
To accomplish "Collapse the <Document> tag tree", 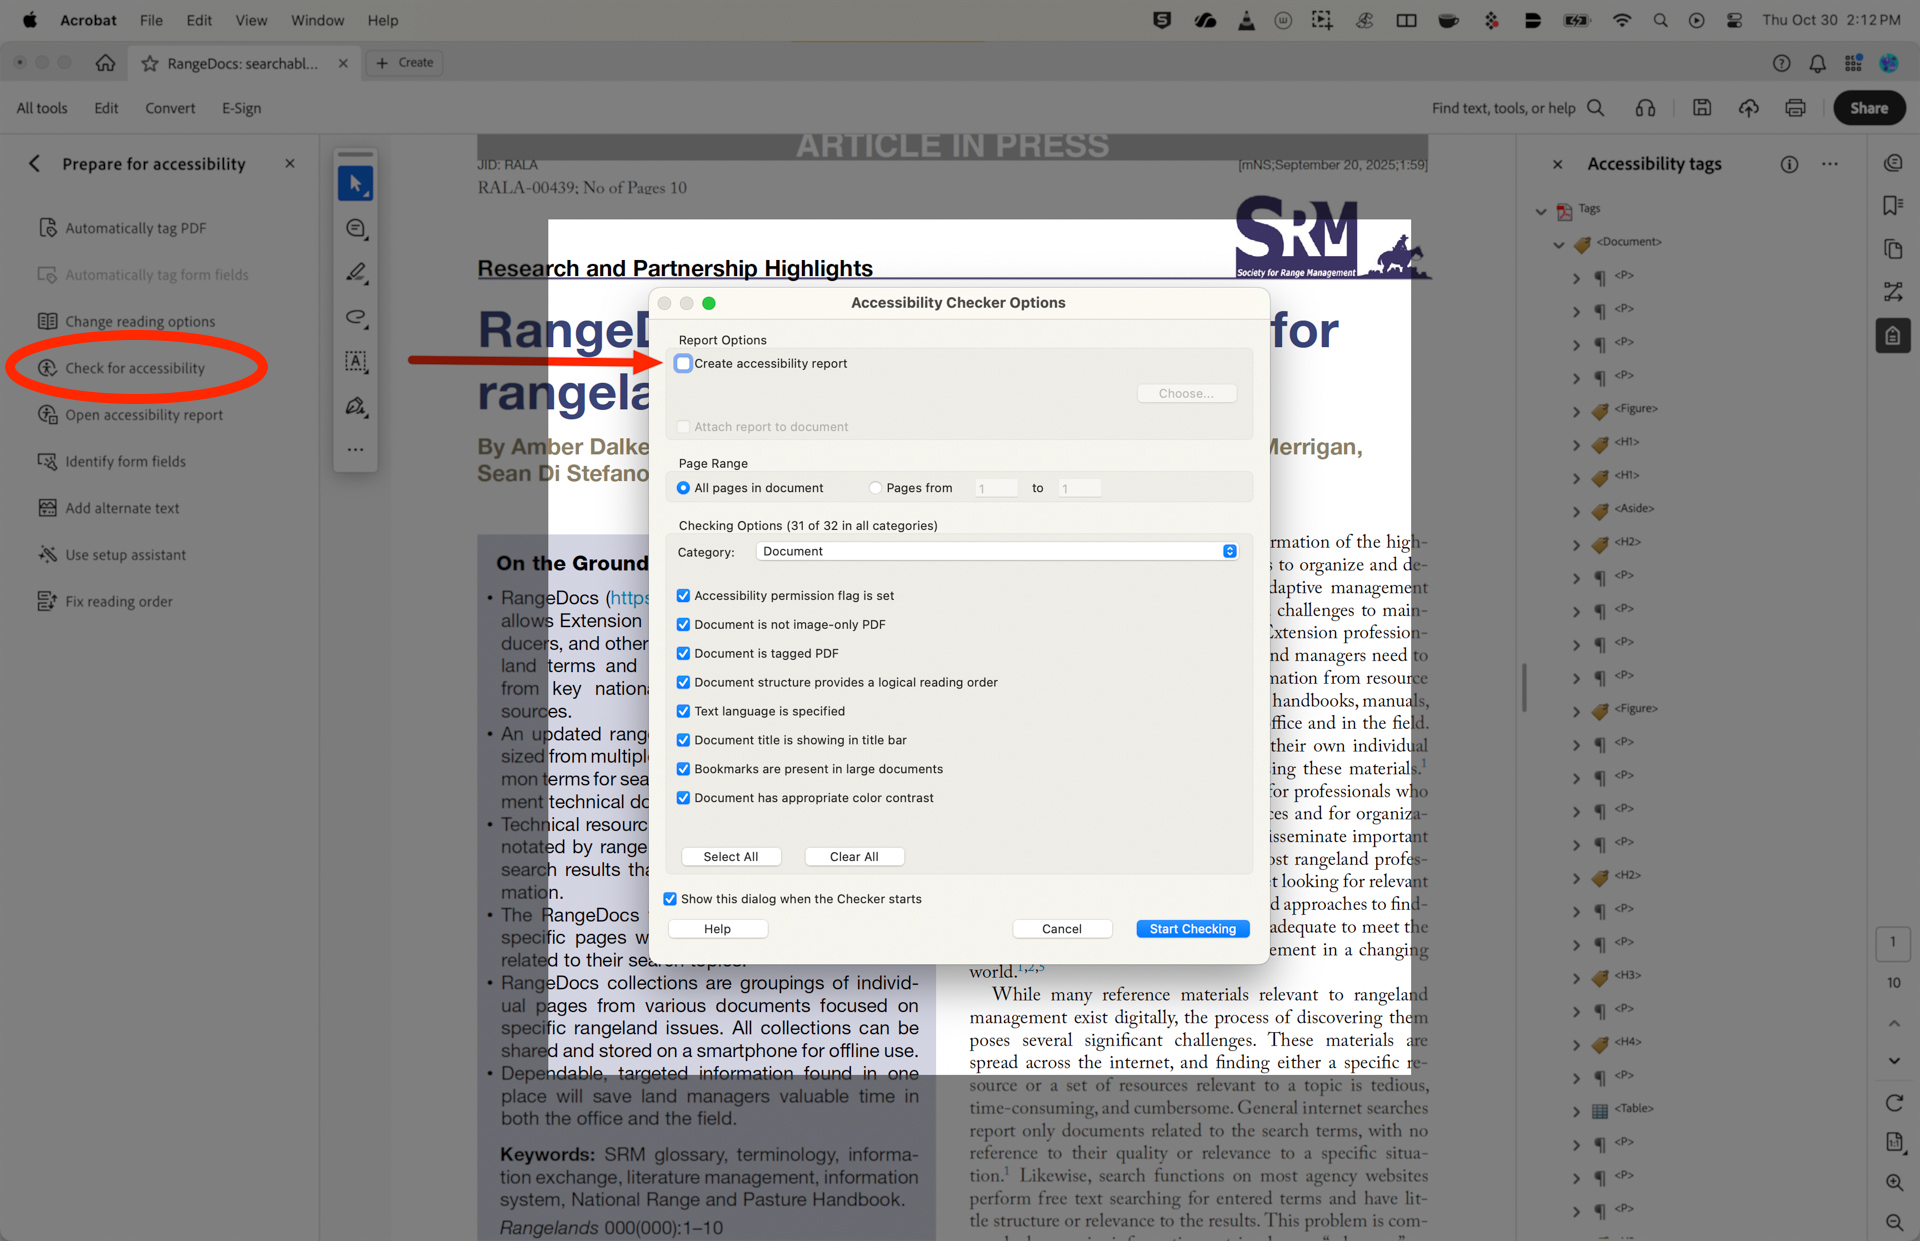I will [1558, 242].
